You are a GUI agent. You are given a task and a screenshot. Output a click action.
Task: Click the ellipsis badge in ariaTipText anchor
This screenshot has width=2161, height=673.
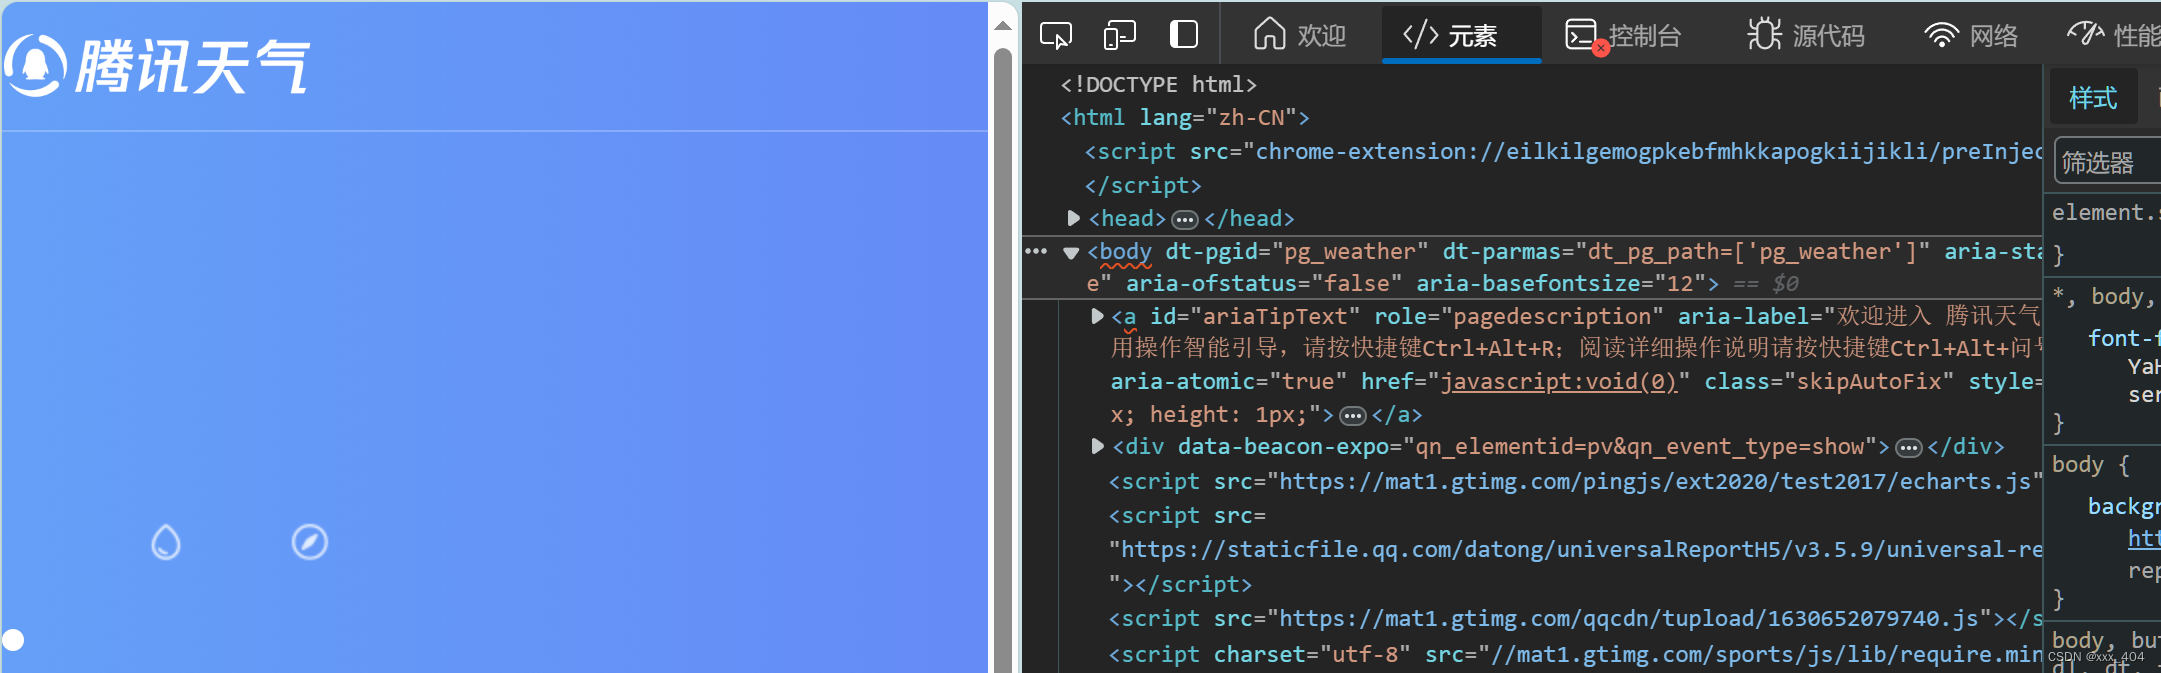pos(1353,415)
